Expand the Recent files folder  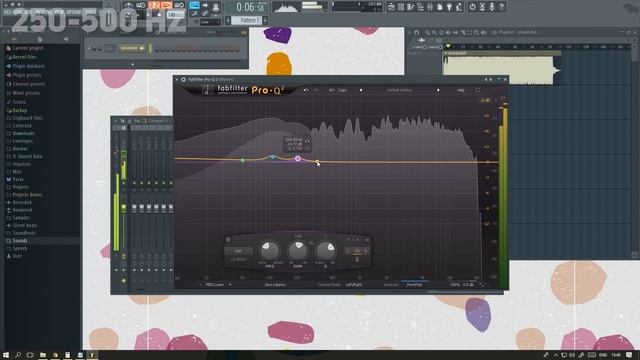[x=21, y=57]
